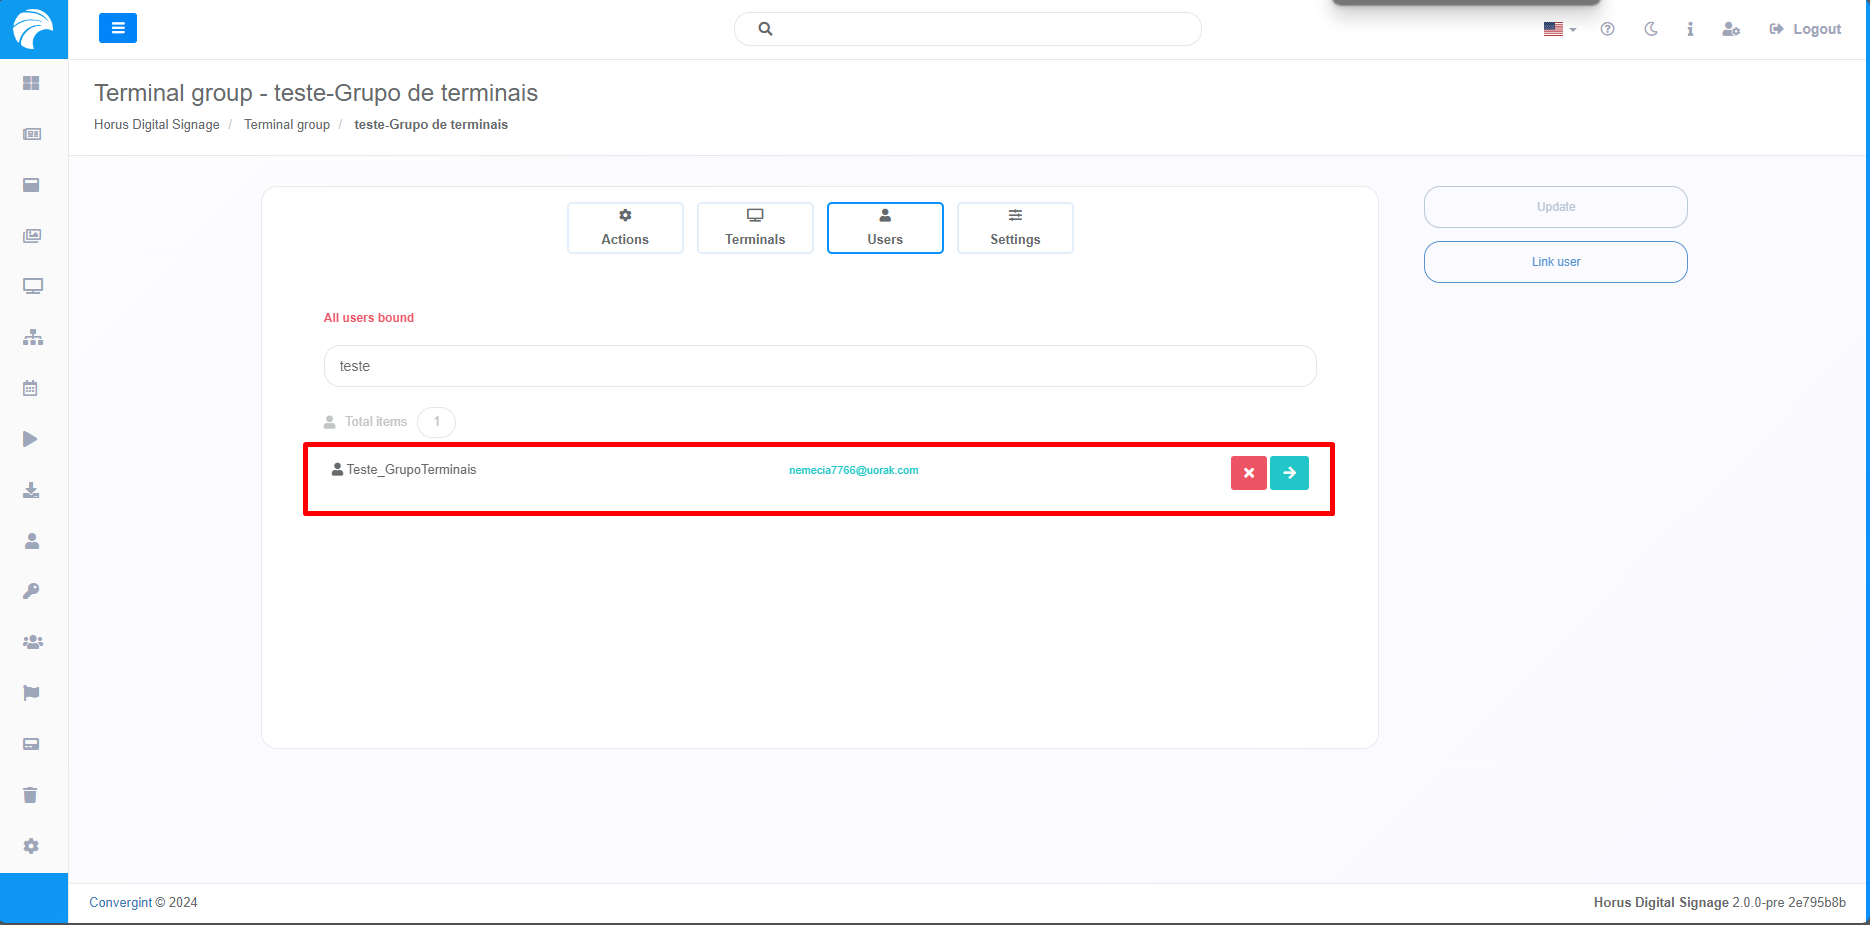
Task: Click the Link user button
Action: [x=1555, y=262]
